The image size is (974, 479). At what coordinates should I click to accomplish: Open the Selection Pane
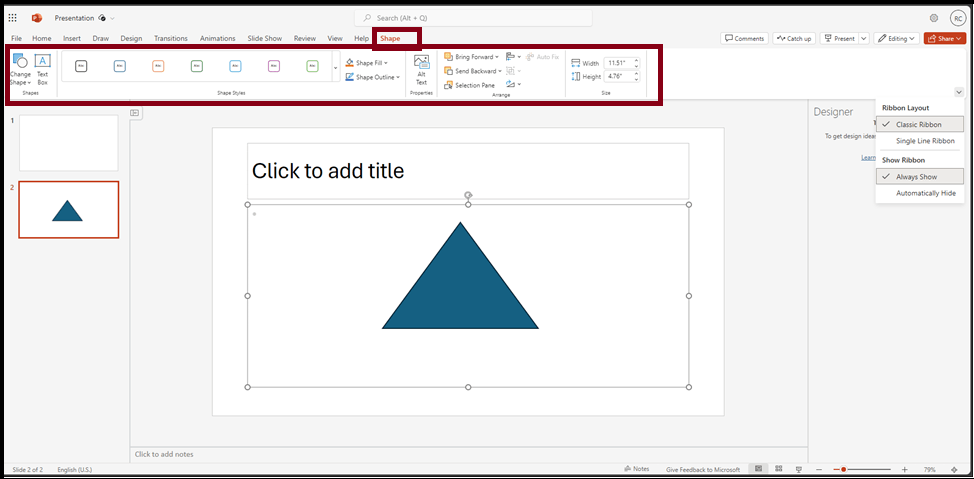(x=470, y=85)
